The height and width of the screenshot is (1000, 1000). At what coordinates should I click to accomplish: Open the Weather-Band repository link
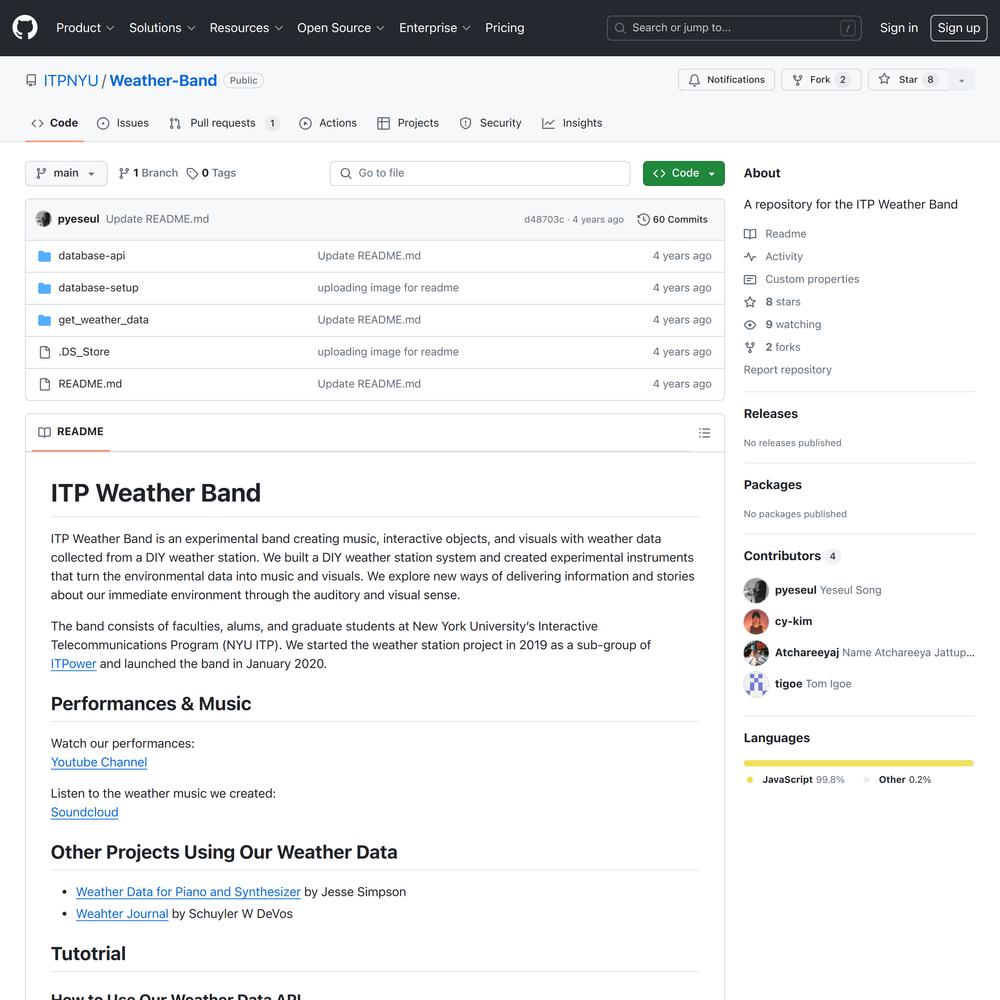pos(163,80)
